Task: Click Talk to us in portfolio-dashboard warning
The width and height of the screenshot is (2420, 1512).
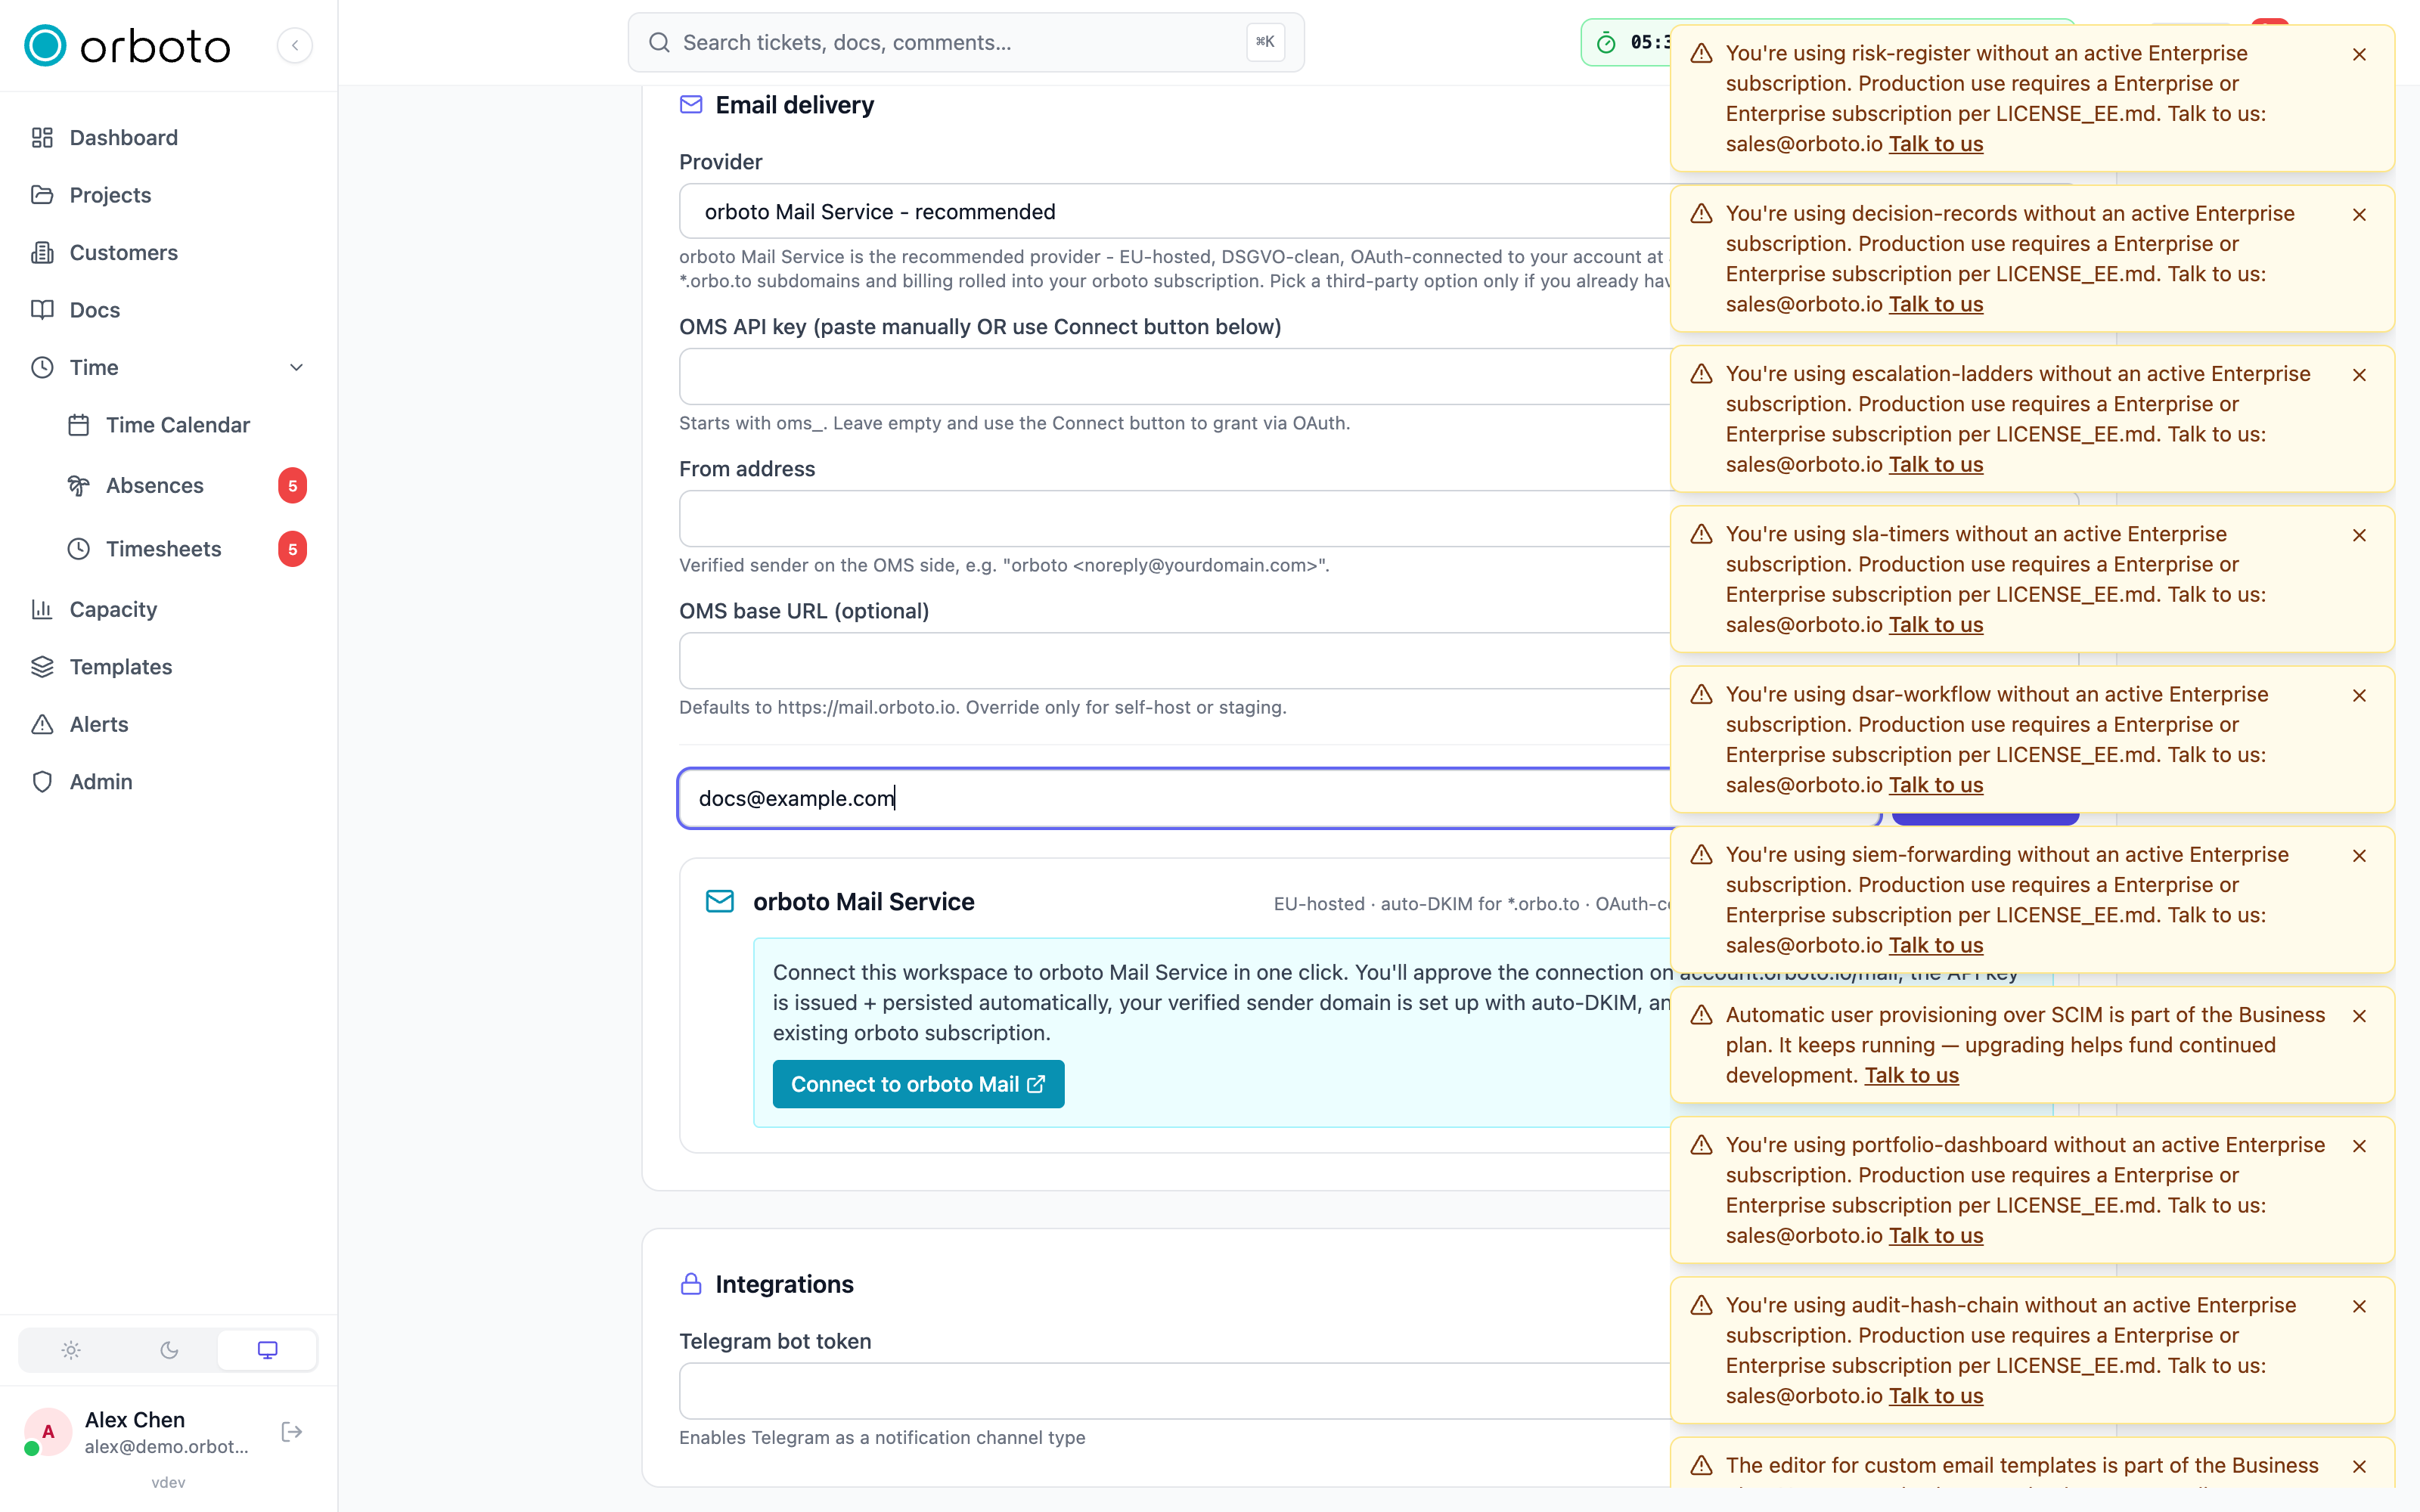Action: tap(1935, 1236)
